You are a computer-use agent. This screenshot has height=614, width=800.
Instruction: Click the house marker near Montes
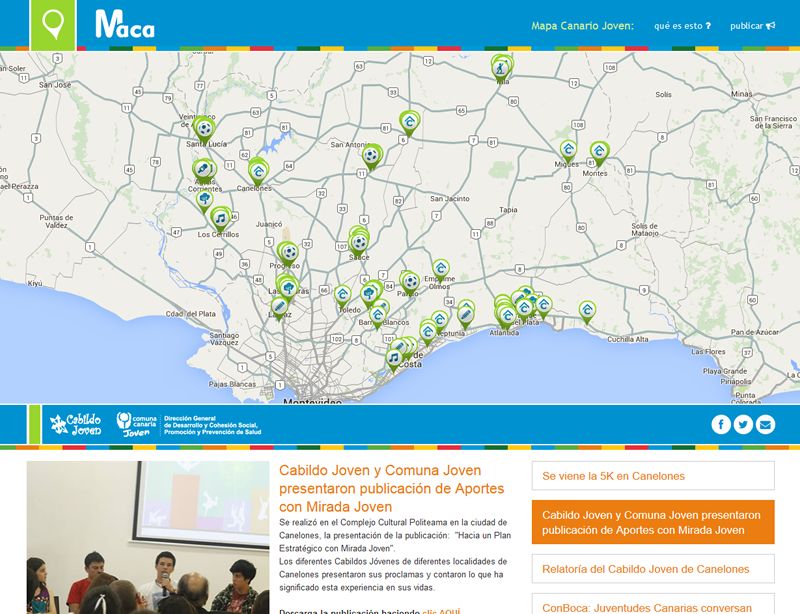point(599,154)
